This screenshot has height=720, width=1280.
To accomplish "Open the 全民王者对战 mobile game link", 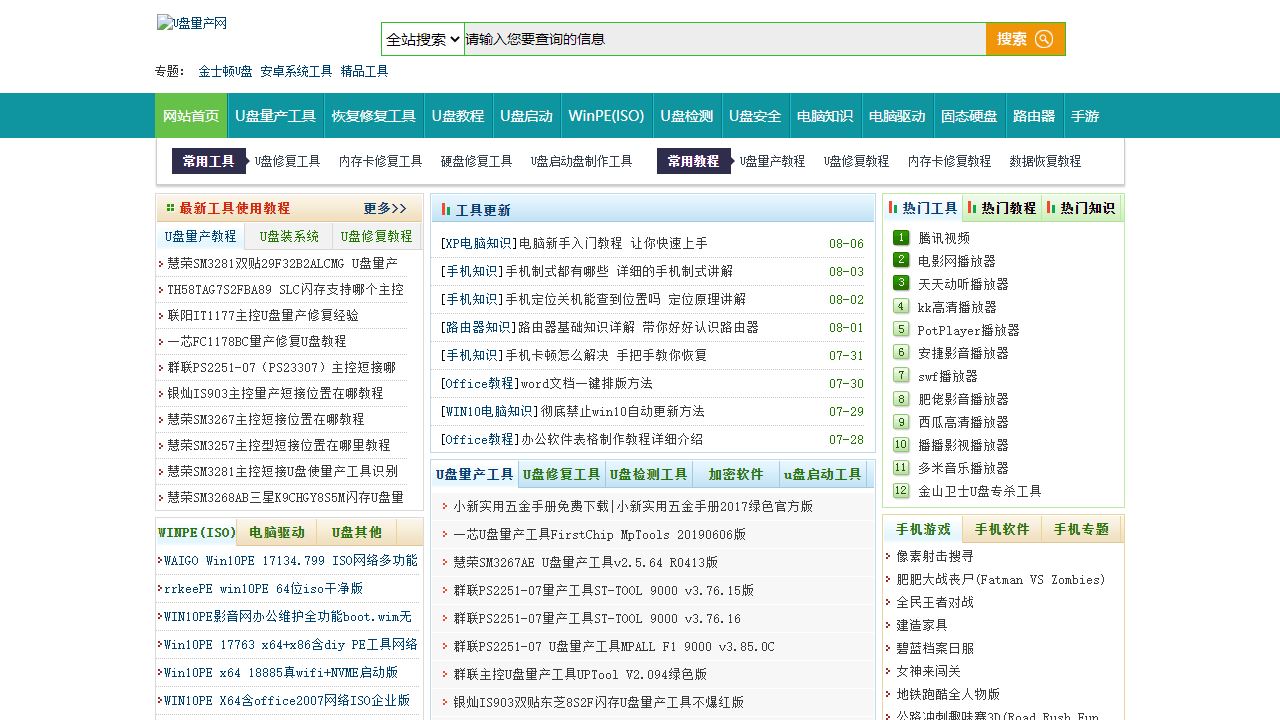I will [934, 602].
